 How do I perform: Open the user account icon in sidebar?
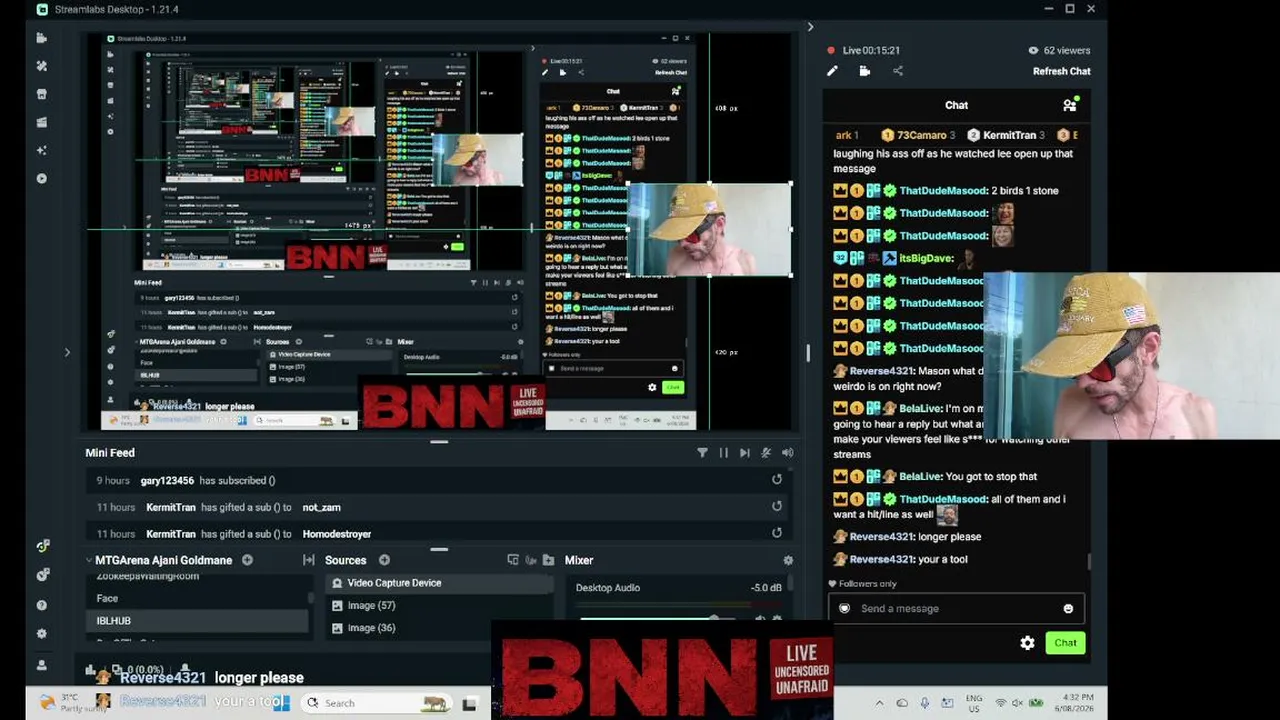[41, 665]
